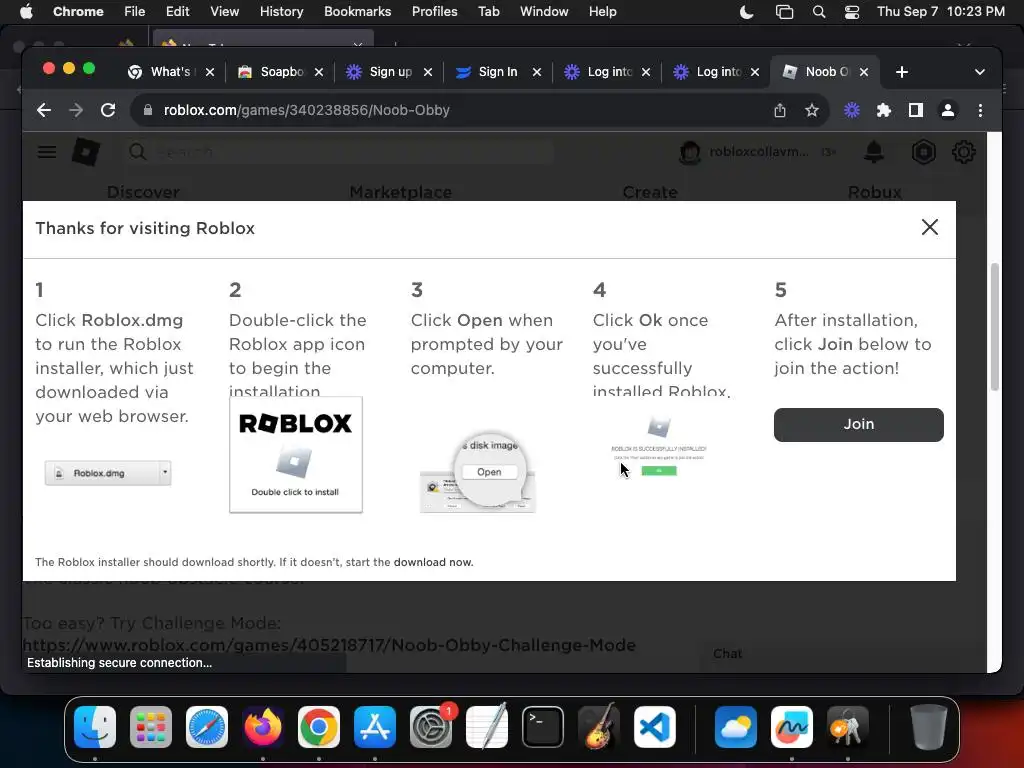Open the Profiles menu

click(x=434, y=11)
